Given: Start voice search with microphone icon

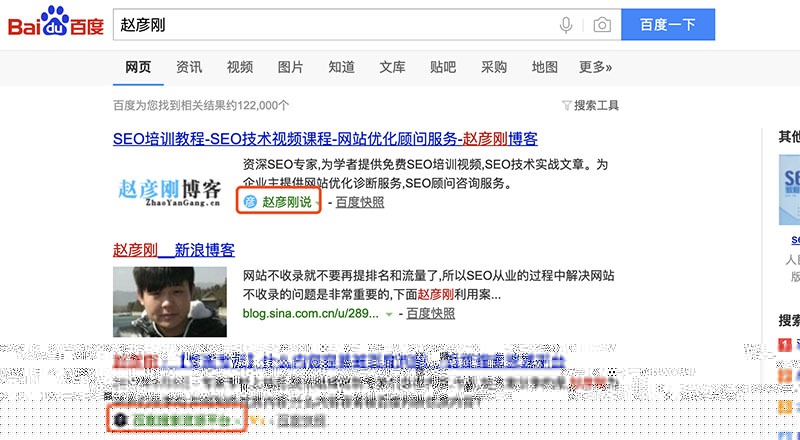Looking at the screenshot, I should (567, 24).
